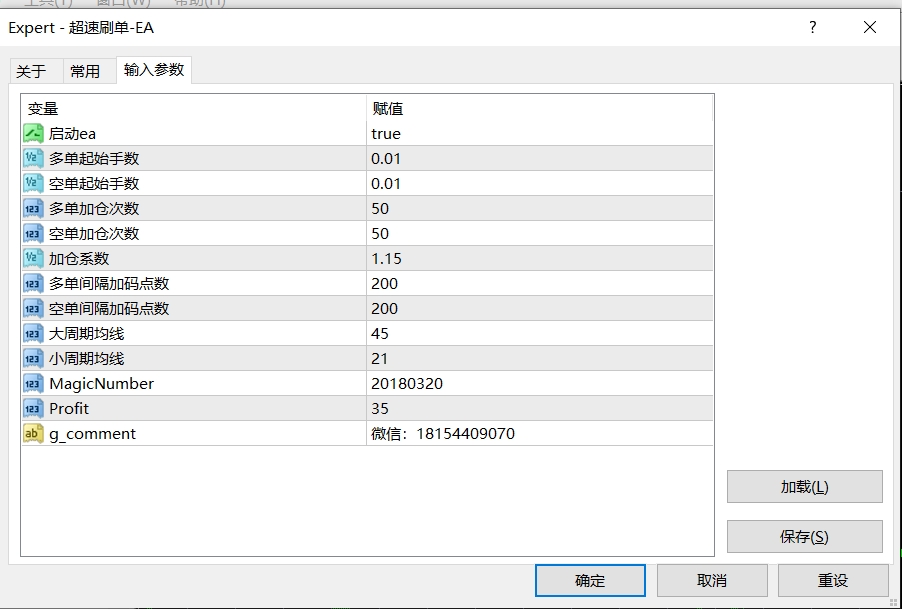The image size is (902, 609).
Task: Select the double-type icon for 多单起始手数
Action: point(33,159)
